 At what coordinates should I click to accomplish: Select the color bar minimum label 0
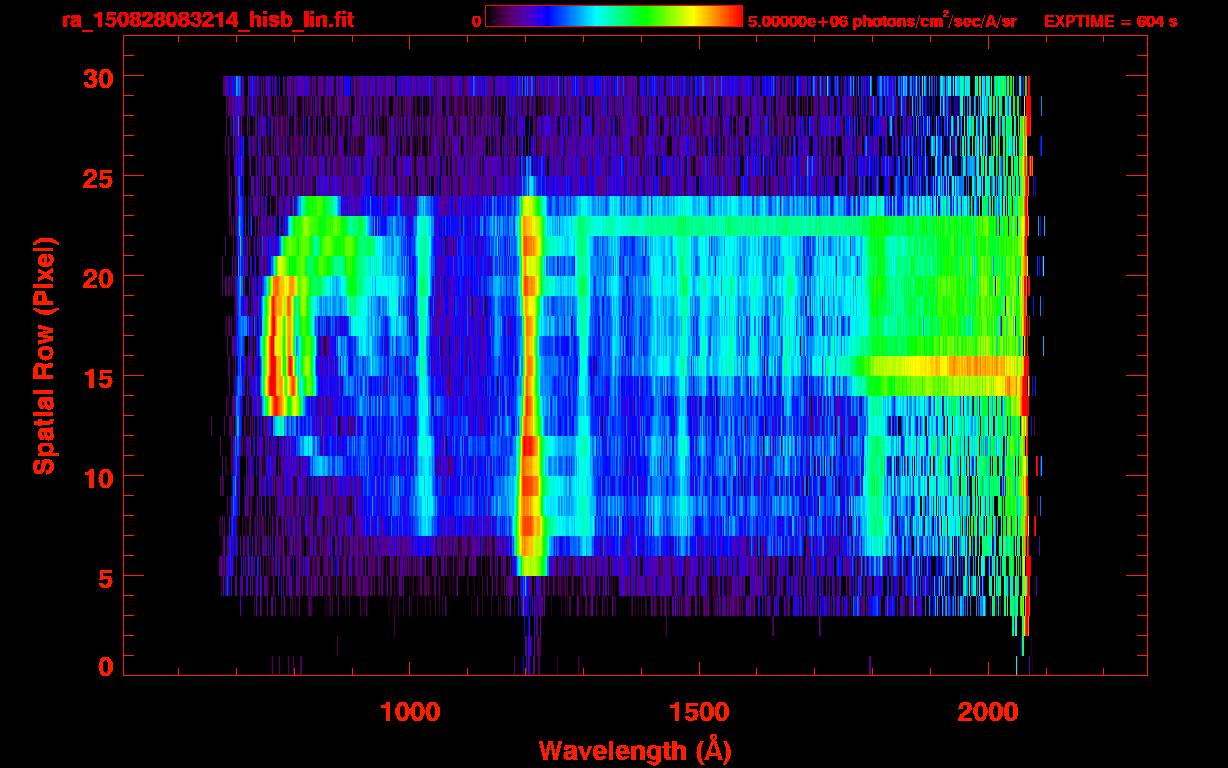click(477, 21)
